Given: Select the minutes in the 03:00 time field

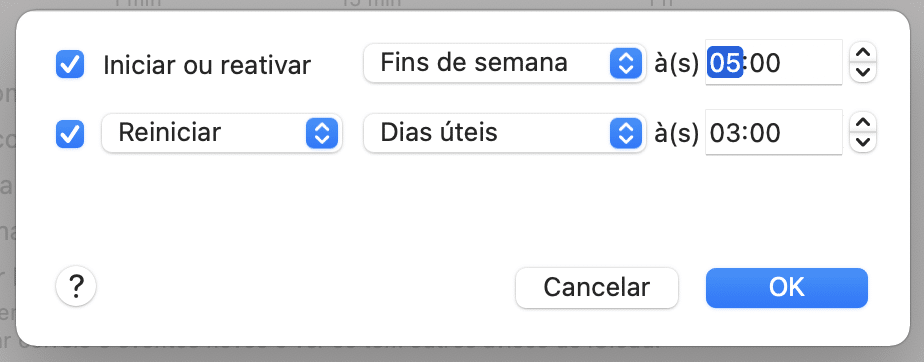Looking at the screenshot, I should pos(764,133).
